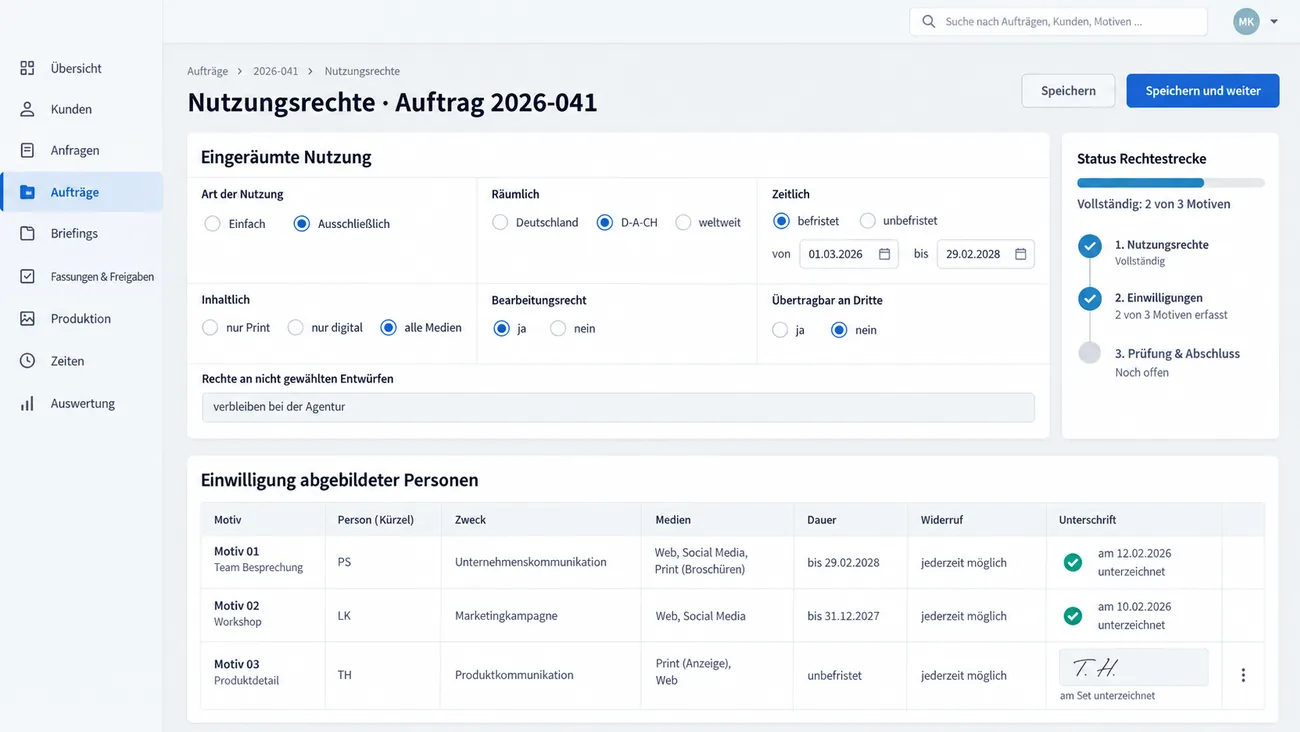The width and height of the screenshot is (1300, 732).
Task: Click the 'von' date field 01.03.2026
Action: (849, 254)
